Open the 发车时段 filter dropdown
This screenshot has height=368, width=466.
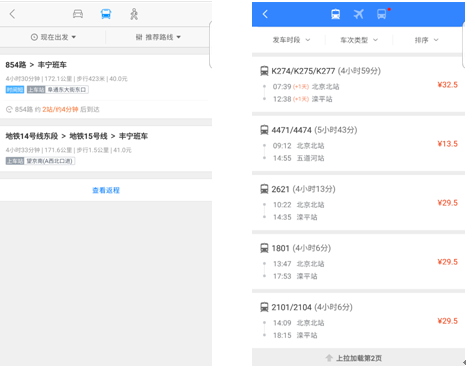[291, 40]
